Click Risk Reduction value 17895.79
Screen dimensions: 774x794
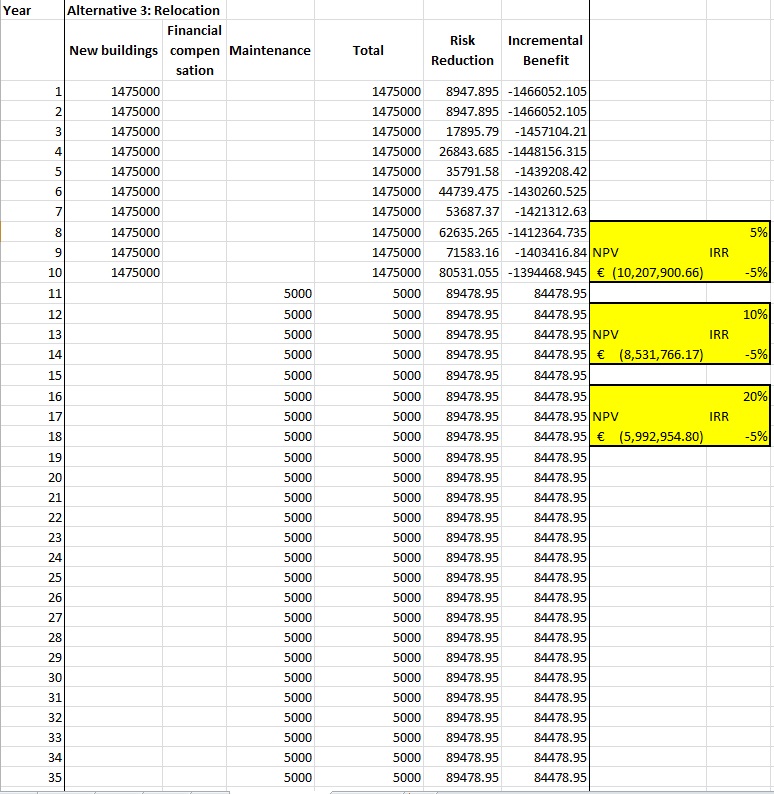tap(463, 131)
